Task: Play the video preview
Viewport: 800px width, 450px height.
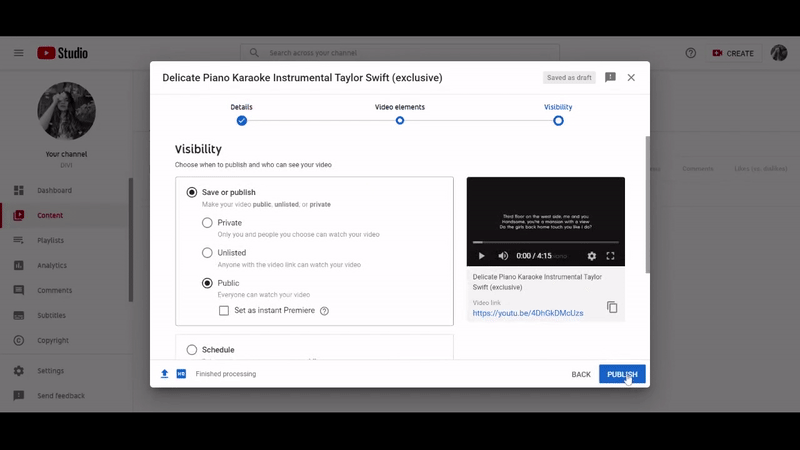Action: pyautogui.click(x=481, y=256)
